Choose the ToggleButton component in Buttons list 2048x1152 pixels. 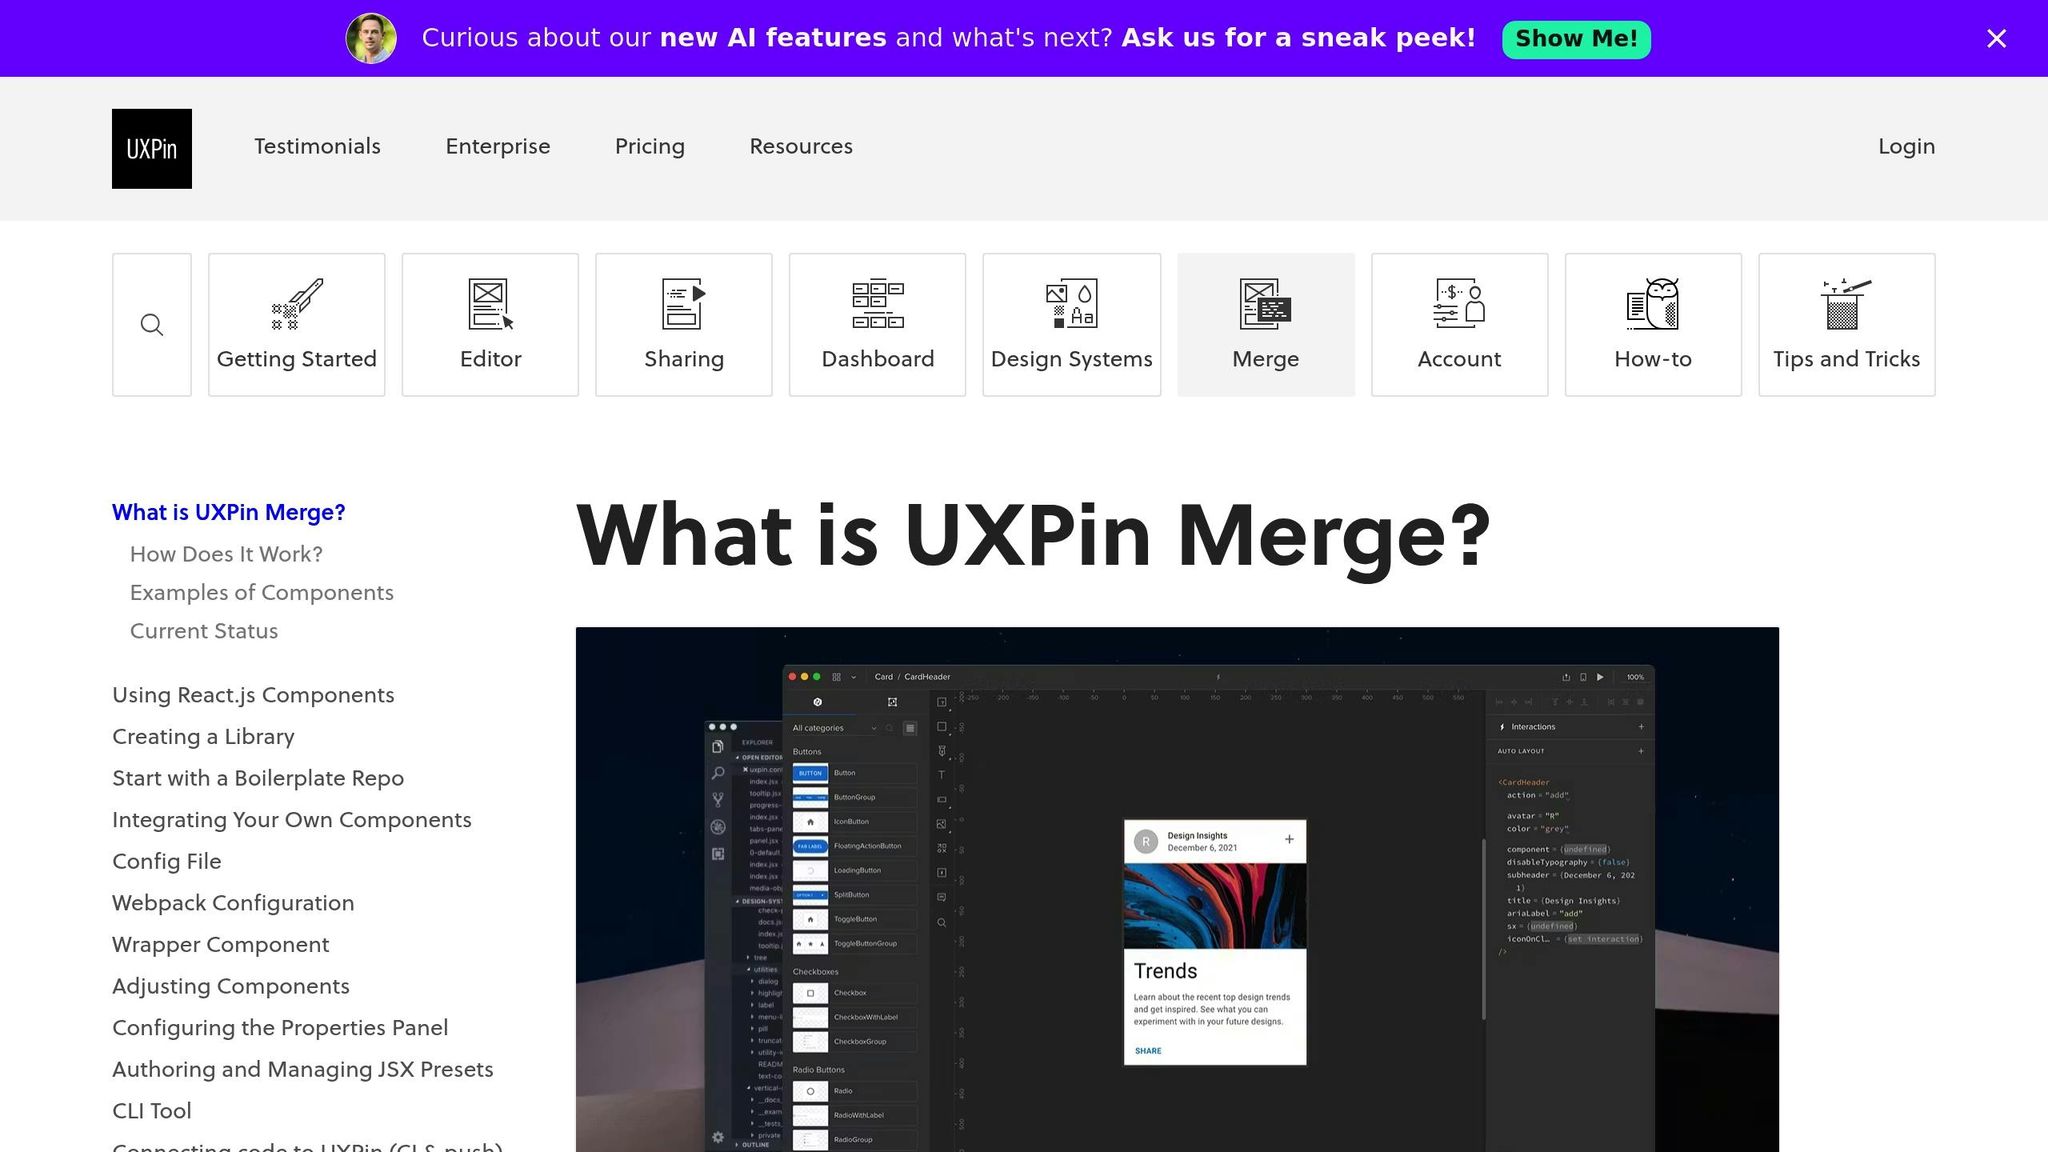(853, 919)
